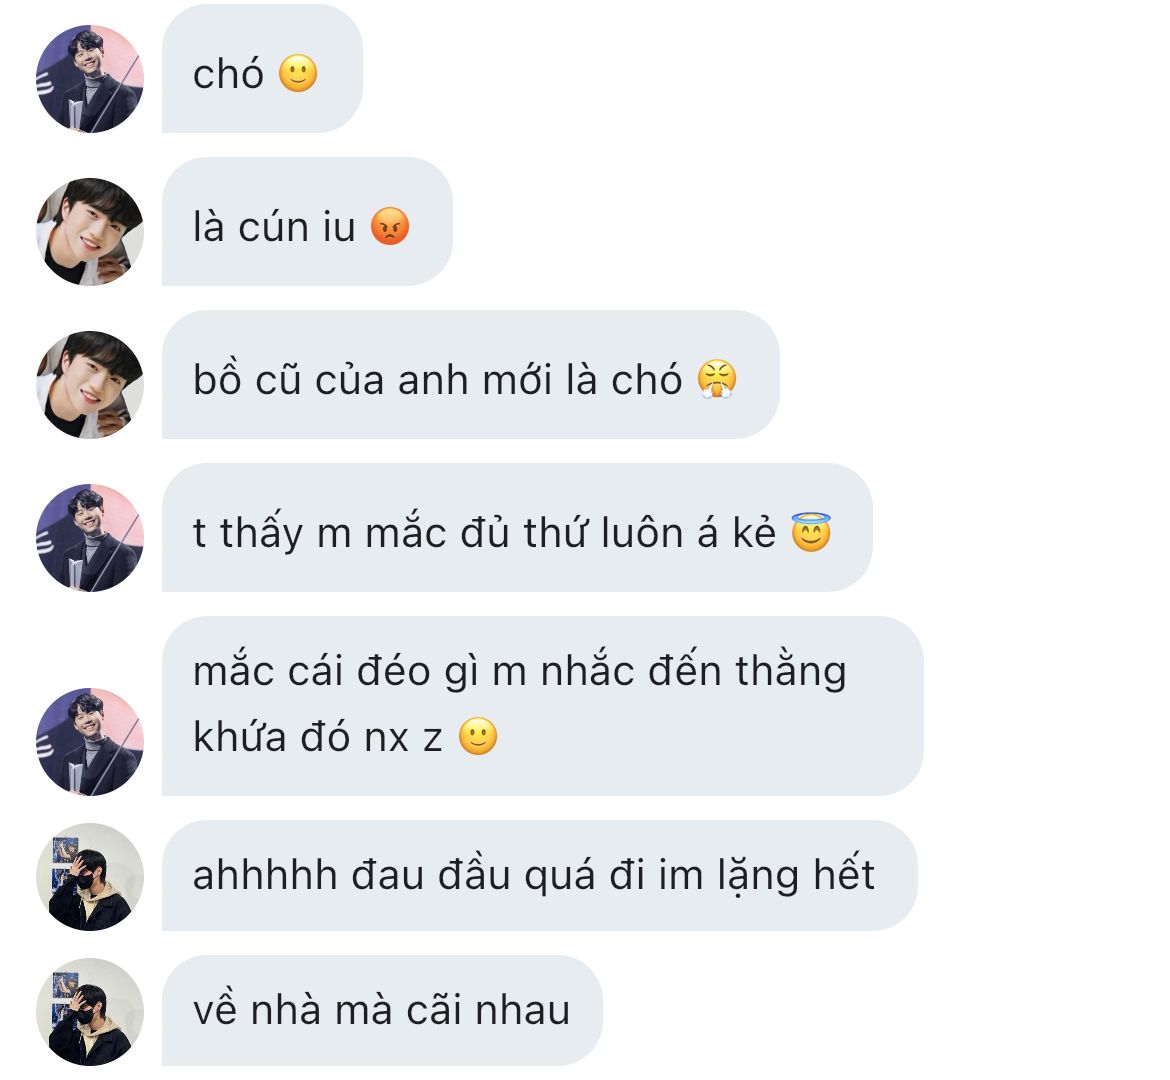
Task: Click the word 'thằng' in the long message
Action: [x=791, y=672]
